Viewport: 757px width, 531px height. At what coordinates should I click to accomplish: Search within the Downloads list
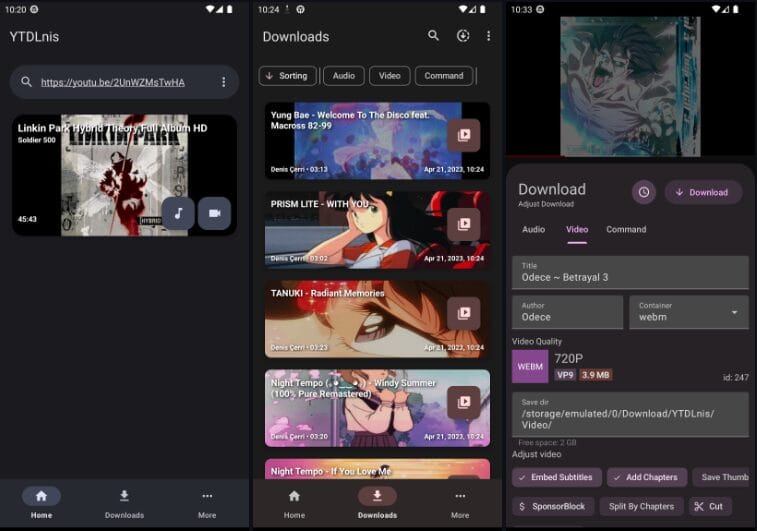[434, 35]
